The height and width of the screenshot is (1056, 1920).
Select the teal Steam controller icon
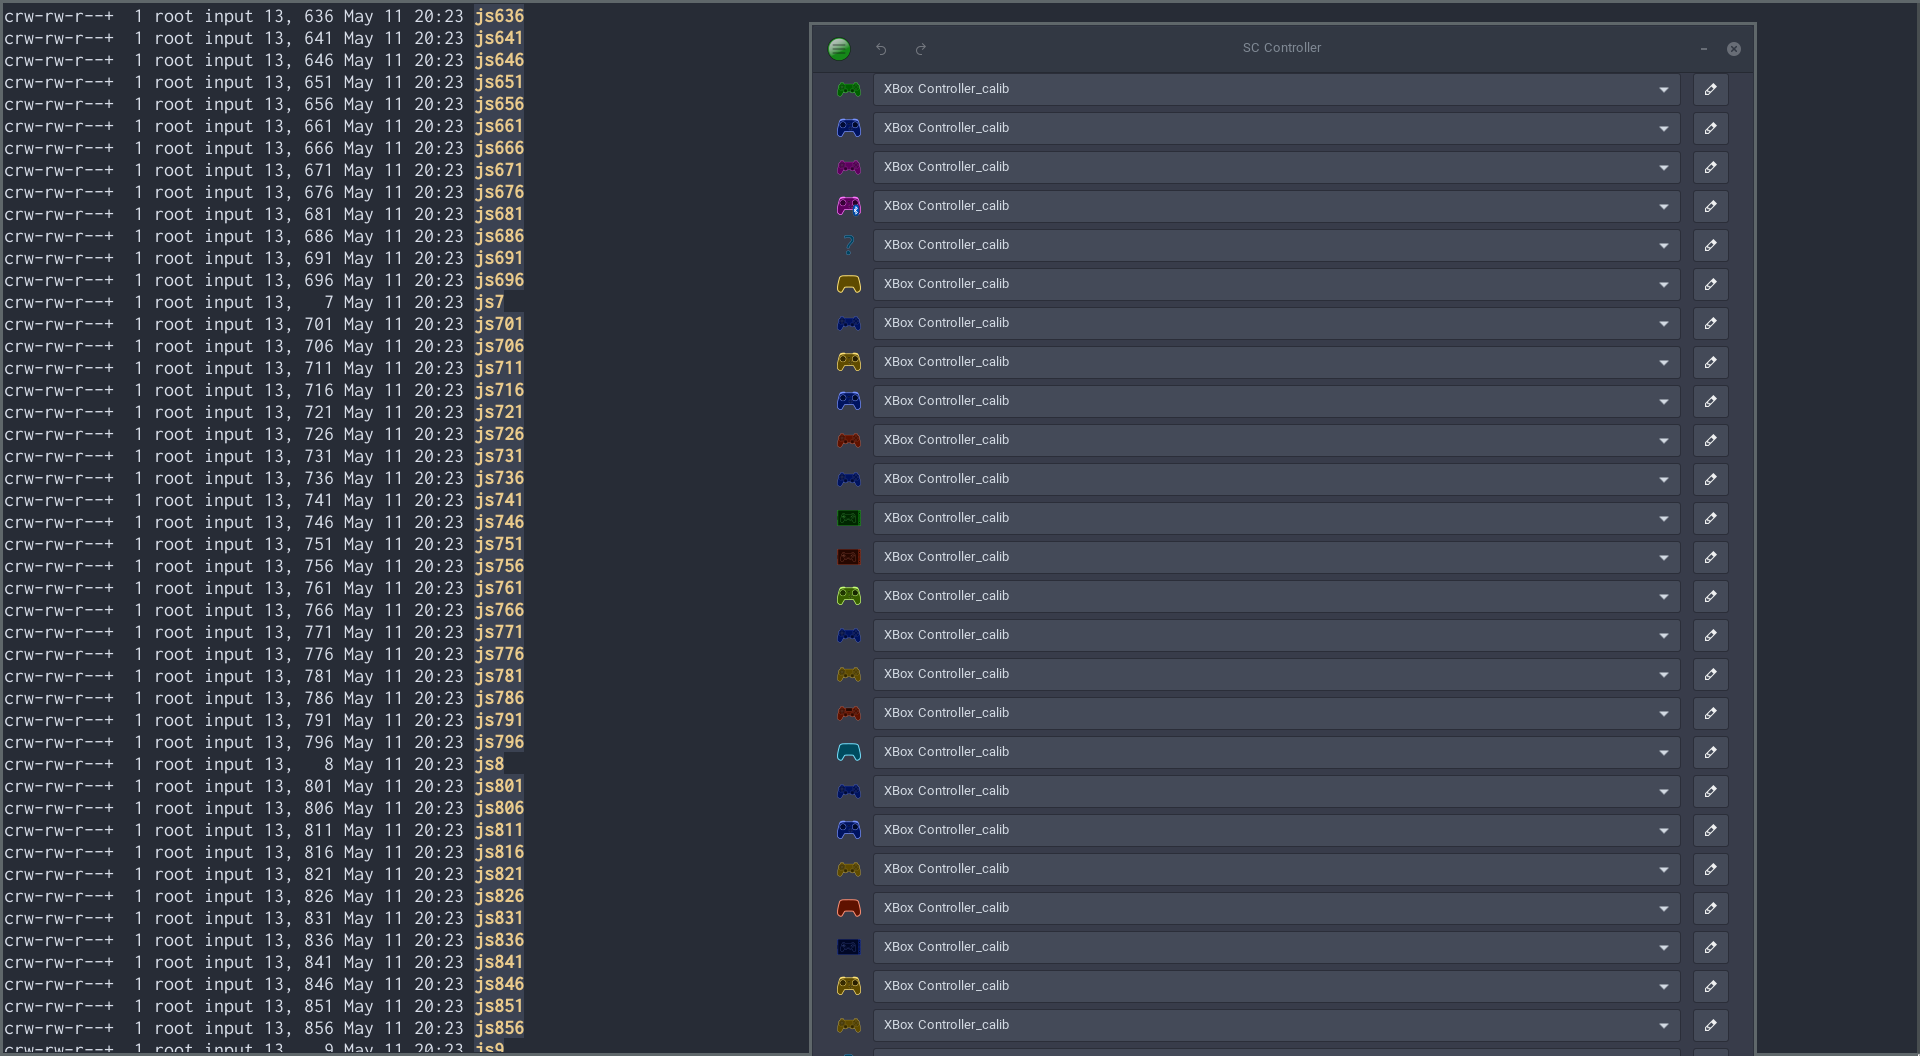click(848, 752)
